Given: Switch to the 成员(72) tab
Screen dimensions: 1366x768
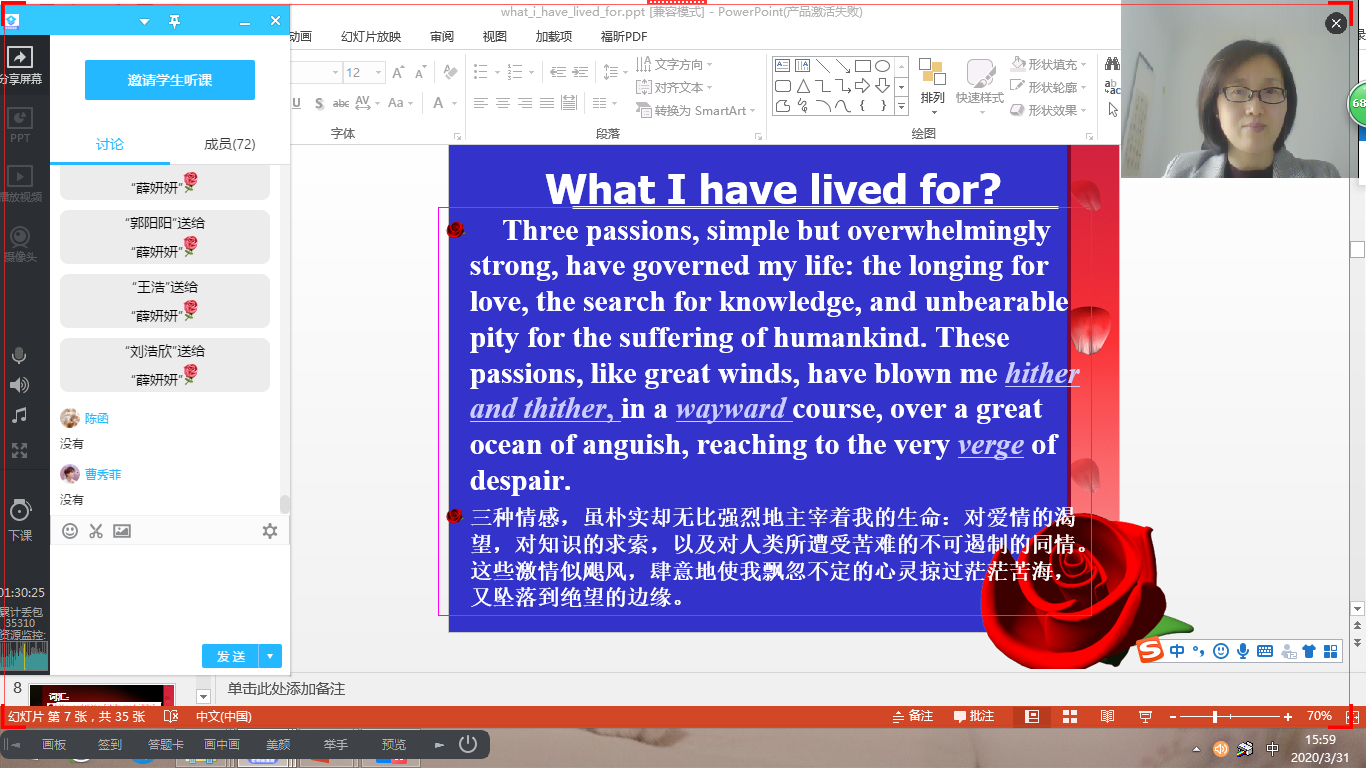Looking at the screenshot, I should tap(230, 144).
